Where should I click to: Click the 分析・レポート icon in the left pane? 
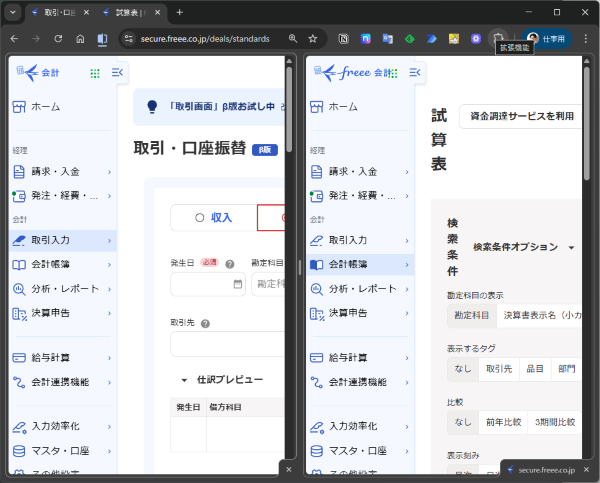[19, 289]
